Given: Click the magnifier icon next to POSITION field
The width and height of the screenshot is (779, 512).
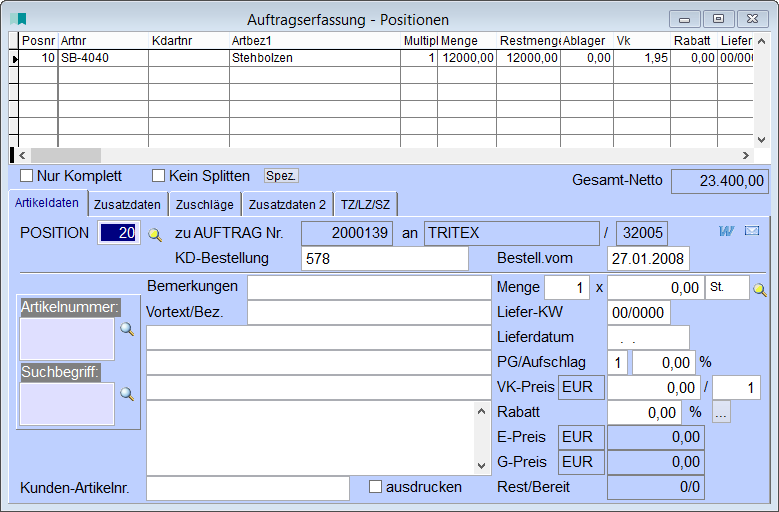Looking at the screenshot, I should coord(155,235).
